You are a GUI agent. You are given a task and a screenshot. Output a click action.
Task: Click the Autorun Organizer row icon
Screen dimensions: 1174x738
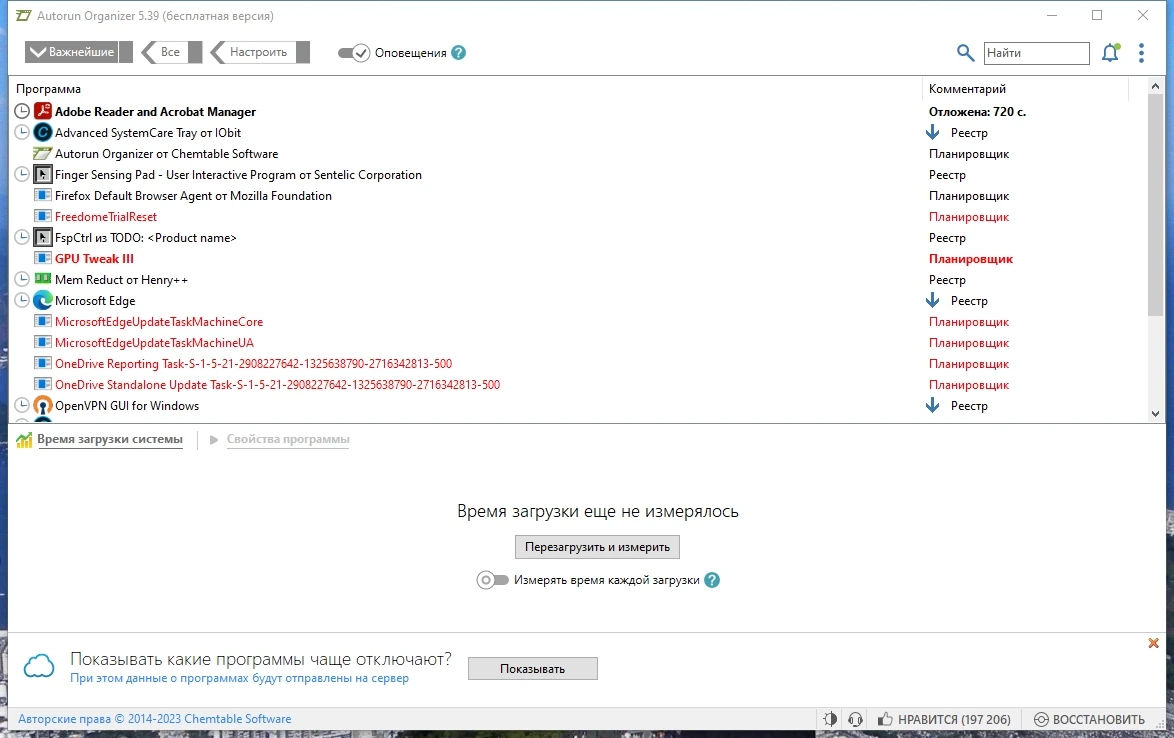click(x=43, y=153)
